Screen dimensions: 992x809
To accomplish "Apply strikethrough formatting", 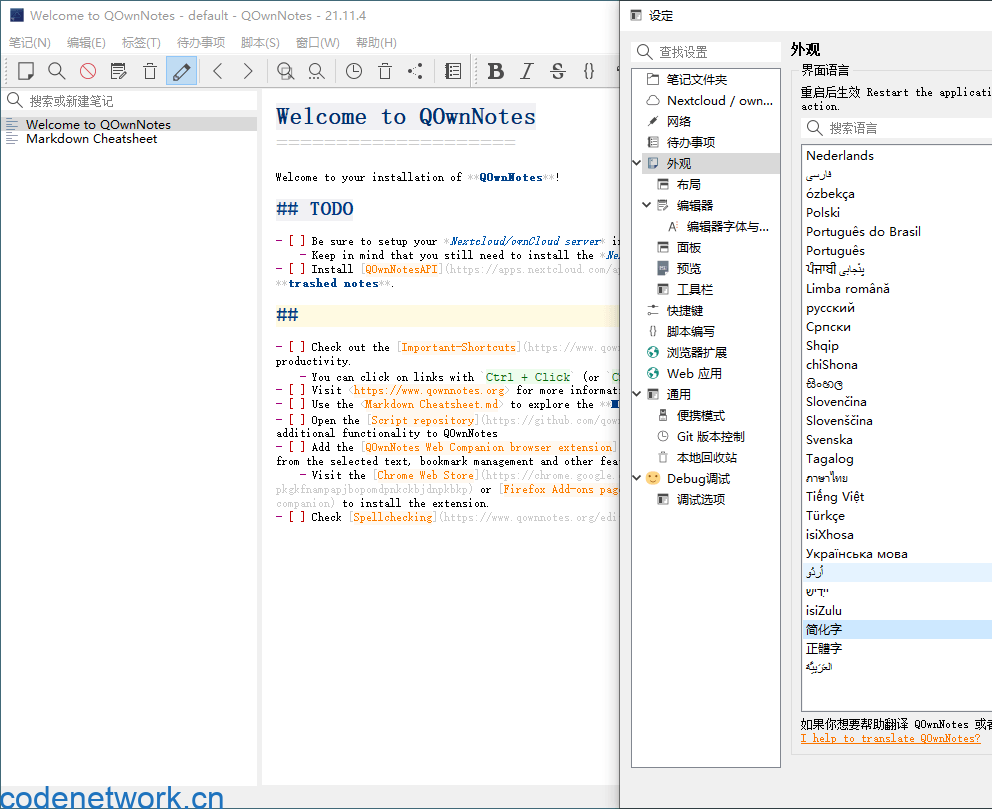I will [x=558, y=71].
